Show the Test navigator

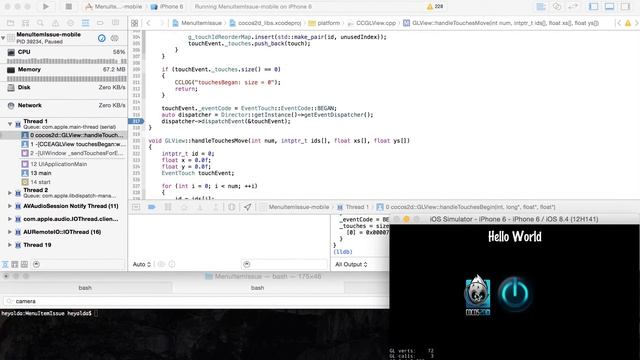(70, 23)
